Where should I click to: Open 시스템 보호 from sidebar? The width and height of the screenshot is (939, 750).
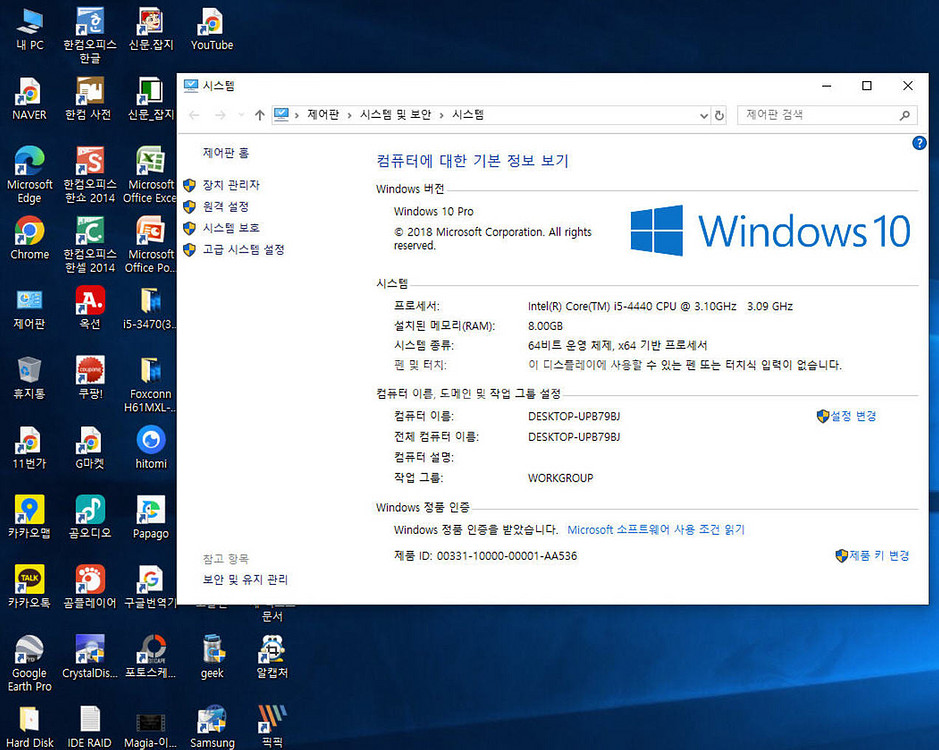pyautogui.click(x=231, y=228)
